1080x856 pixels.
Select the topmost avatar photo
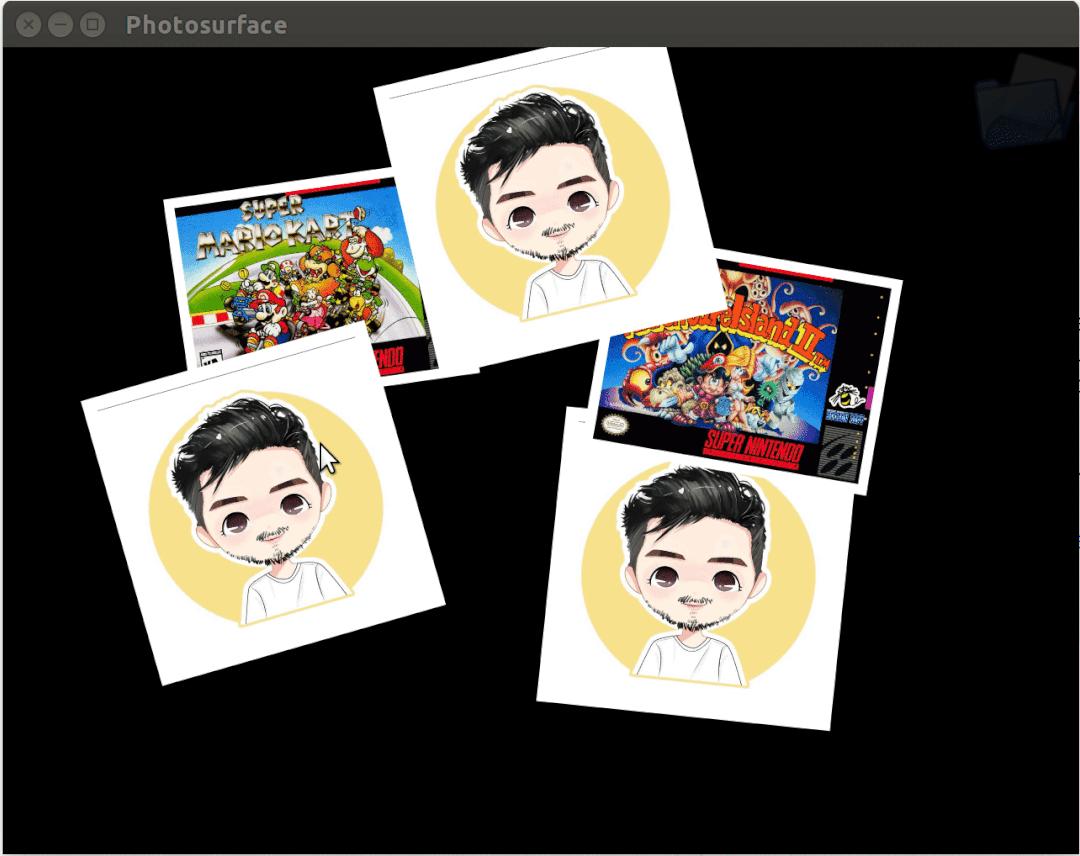point(550,200)
